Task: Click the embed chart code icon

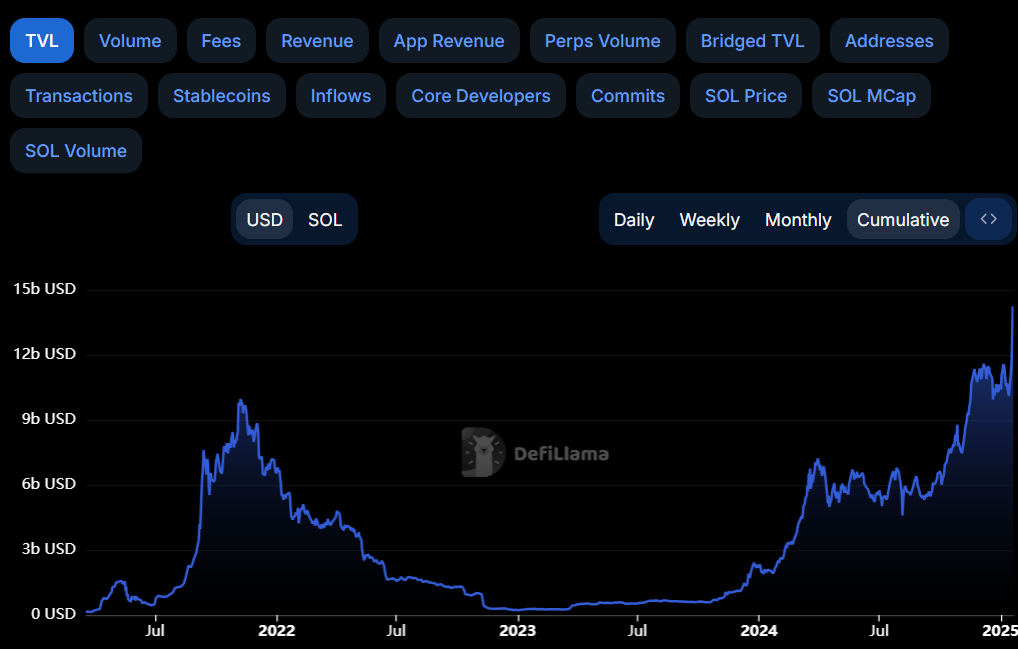Action: point(987,219)
